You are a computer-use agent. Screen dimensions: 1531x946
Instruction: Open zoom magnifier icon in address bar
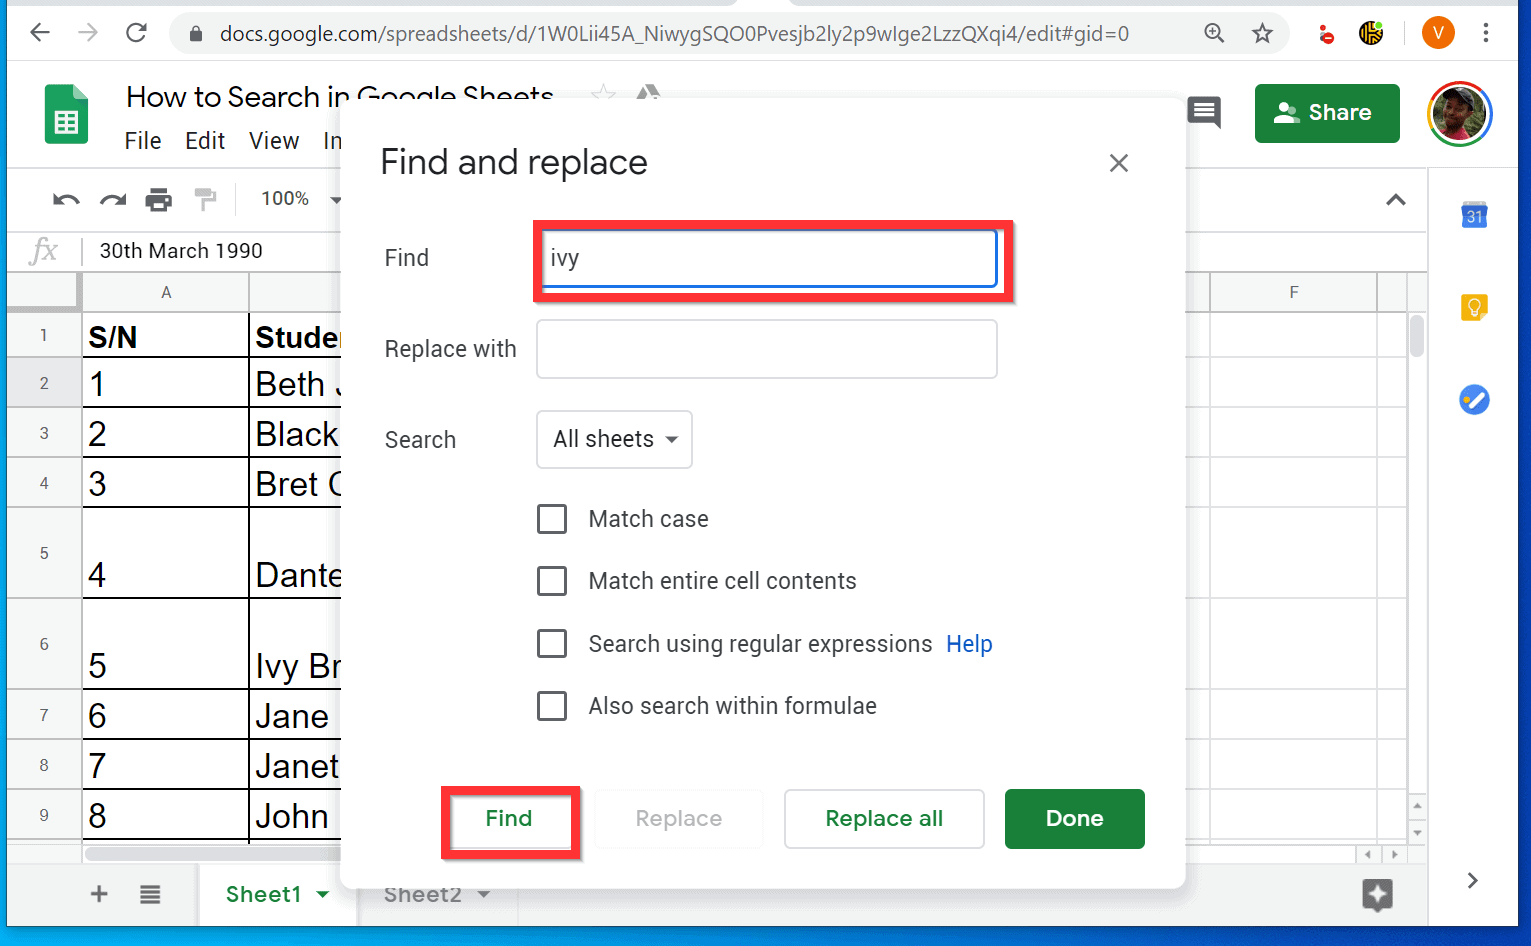[1214, 33]
